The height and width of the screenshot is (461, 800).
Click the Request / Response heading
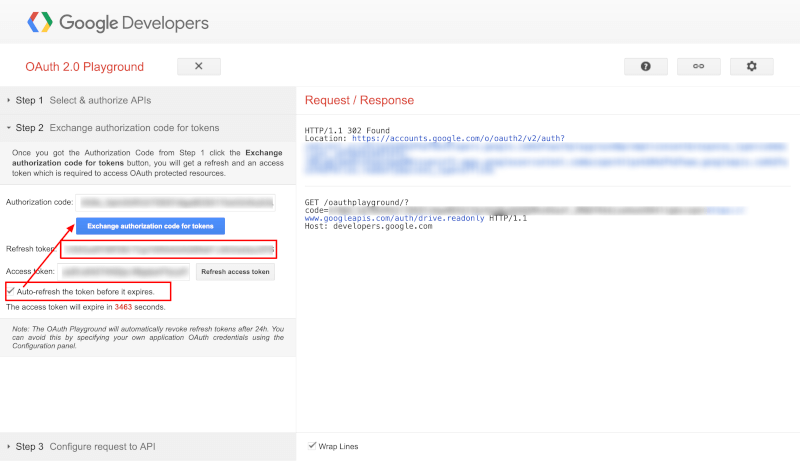tap(359, 100)
